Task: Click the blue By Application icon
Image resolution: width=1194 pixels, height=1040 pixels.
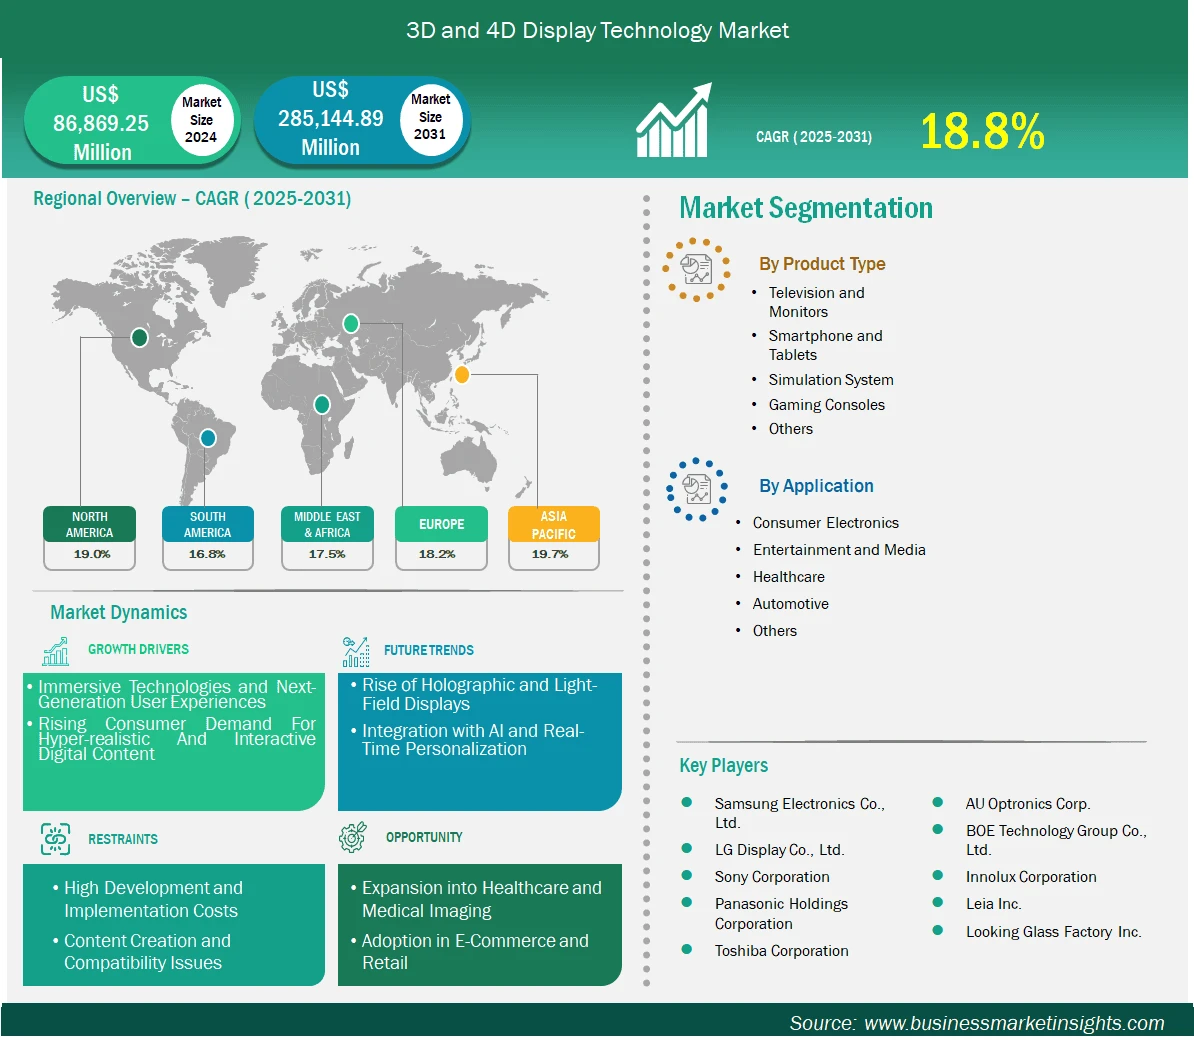Action: pyautogui.click(x=696, y=489)
